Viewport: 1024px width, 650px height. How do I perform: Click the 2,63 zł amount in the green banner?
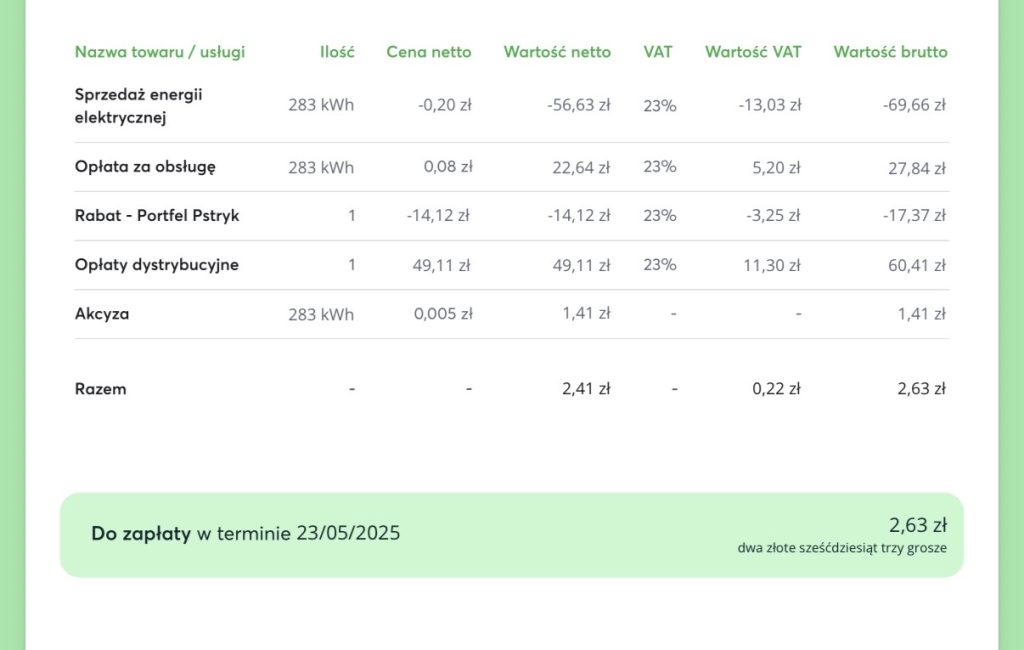(917, 526)
